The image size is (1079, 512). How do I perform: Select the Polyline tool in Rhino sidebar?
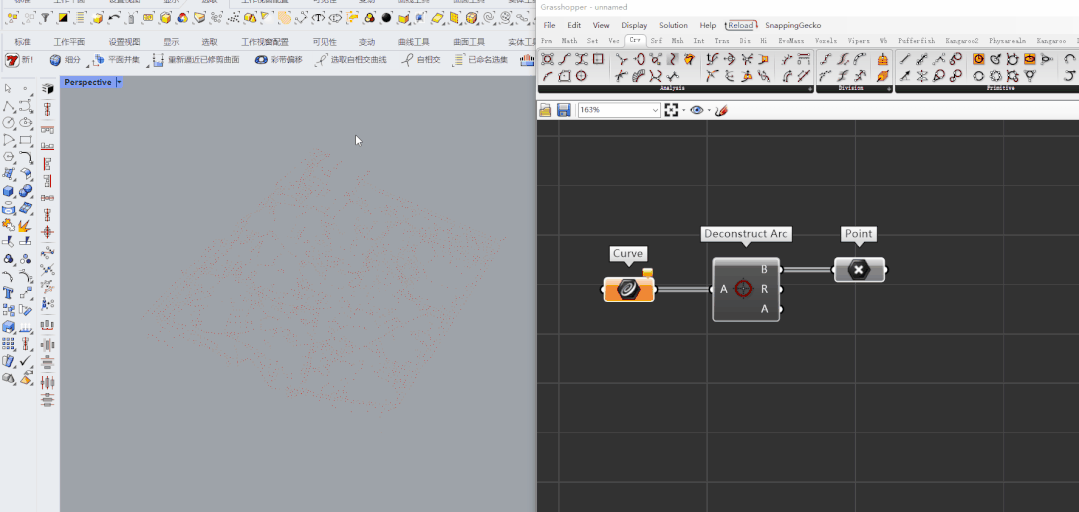click(x=9, y=106)
